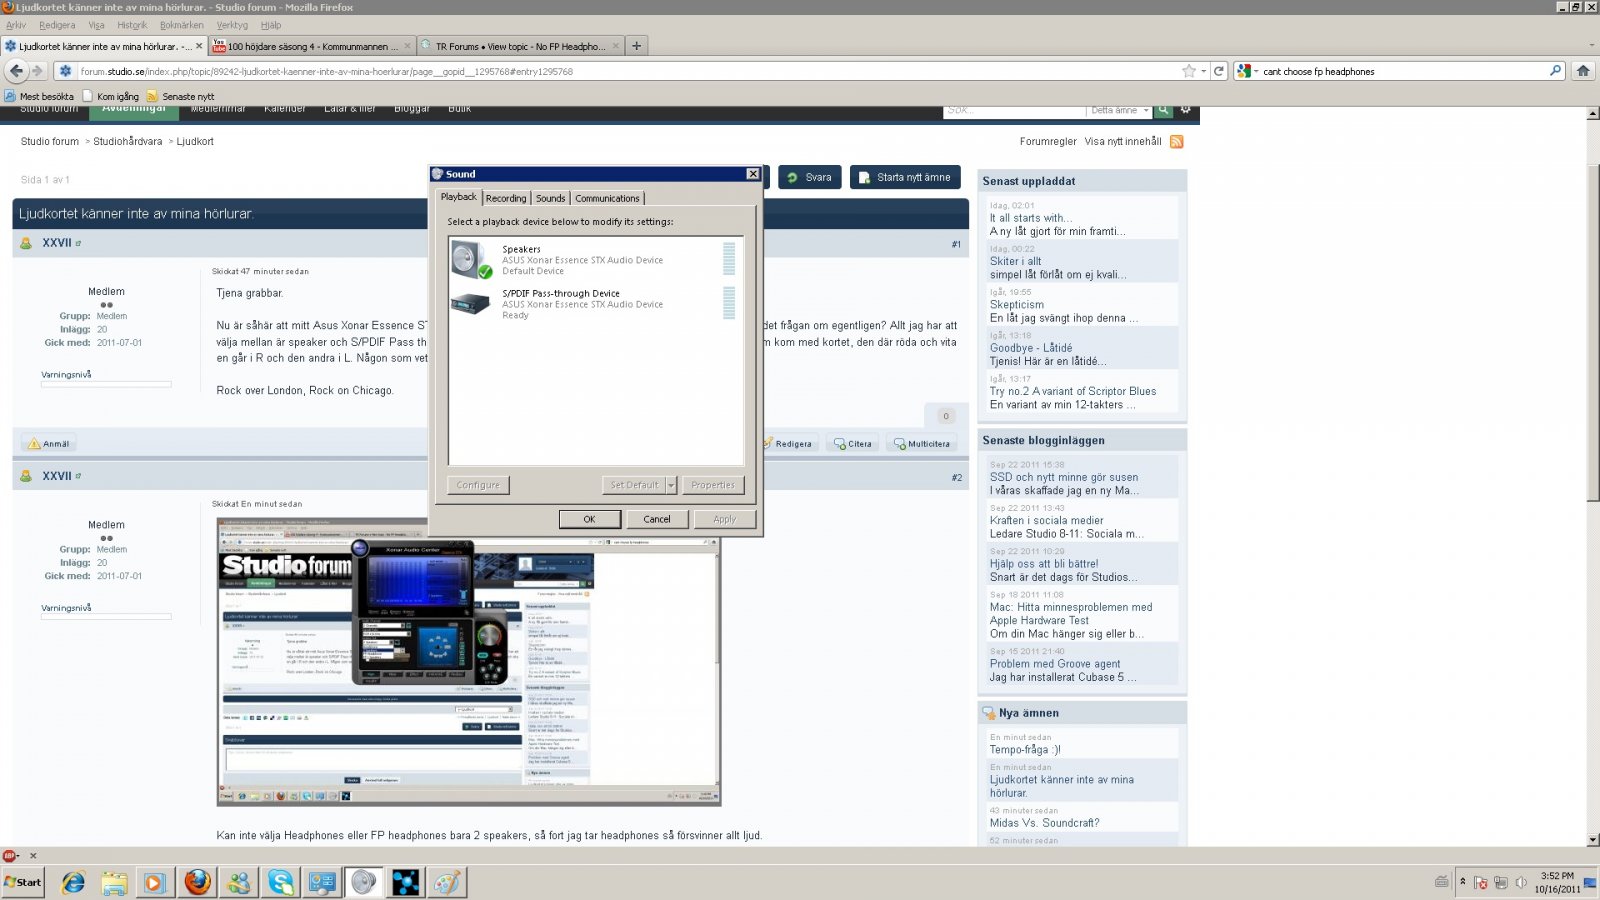Click the Multicitera button
The width and height of the screenshot is (1600, 900).
coord(922,443)
